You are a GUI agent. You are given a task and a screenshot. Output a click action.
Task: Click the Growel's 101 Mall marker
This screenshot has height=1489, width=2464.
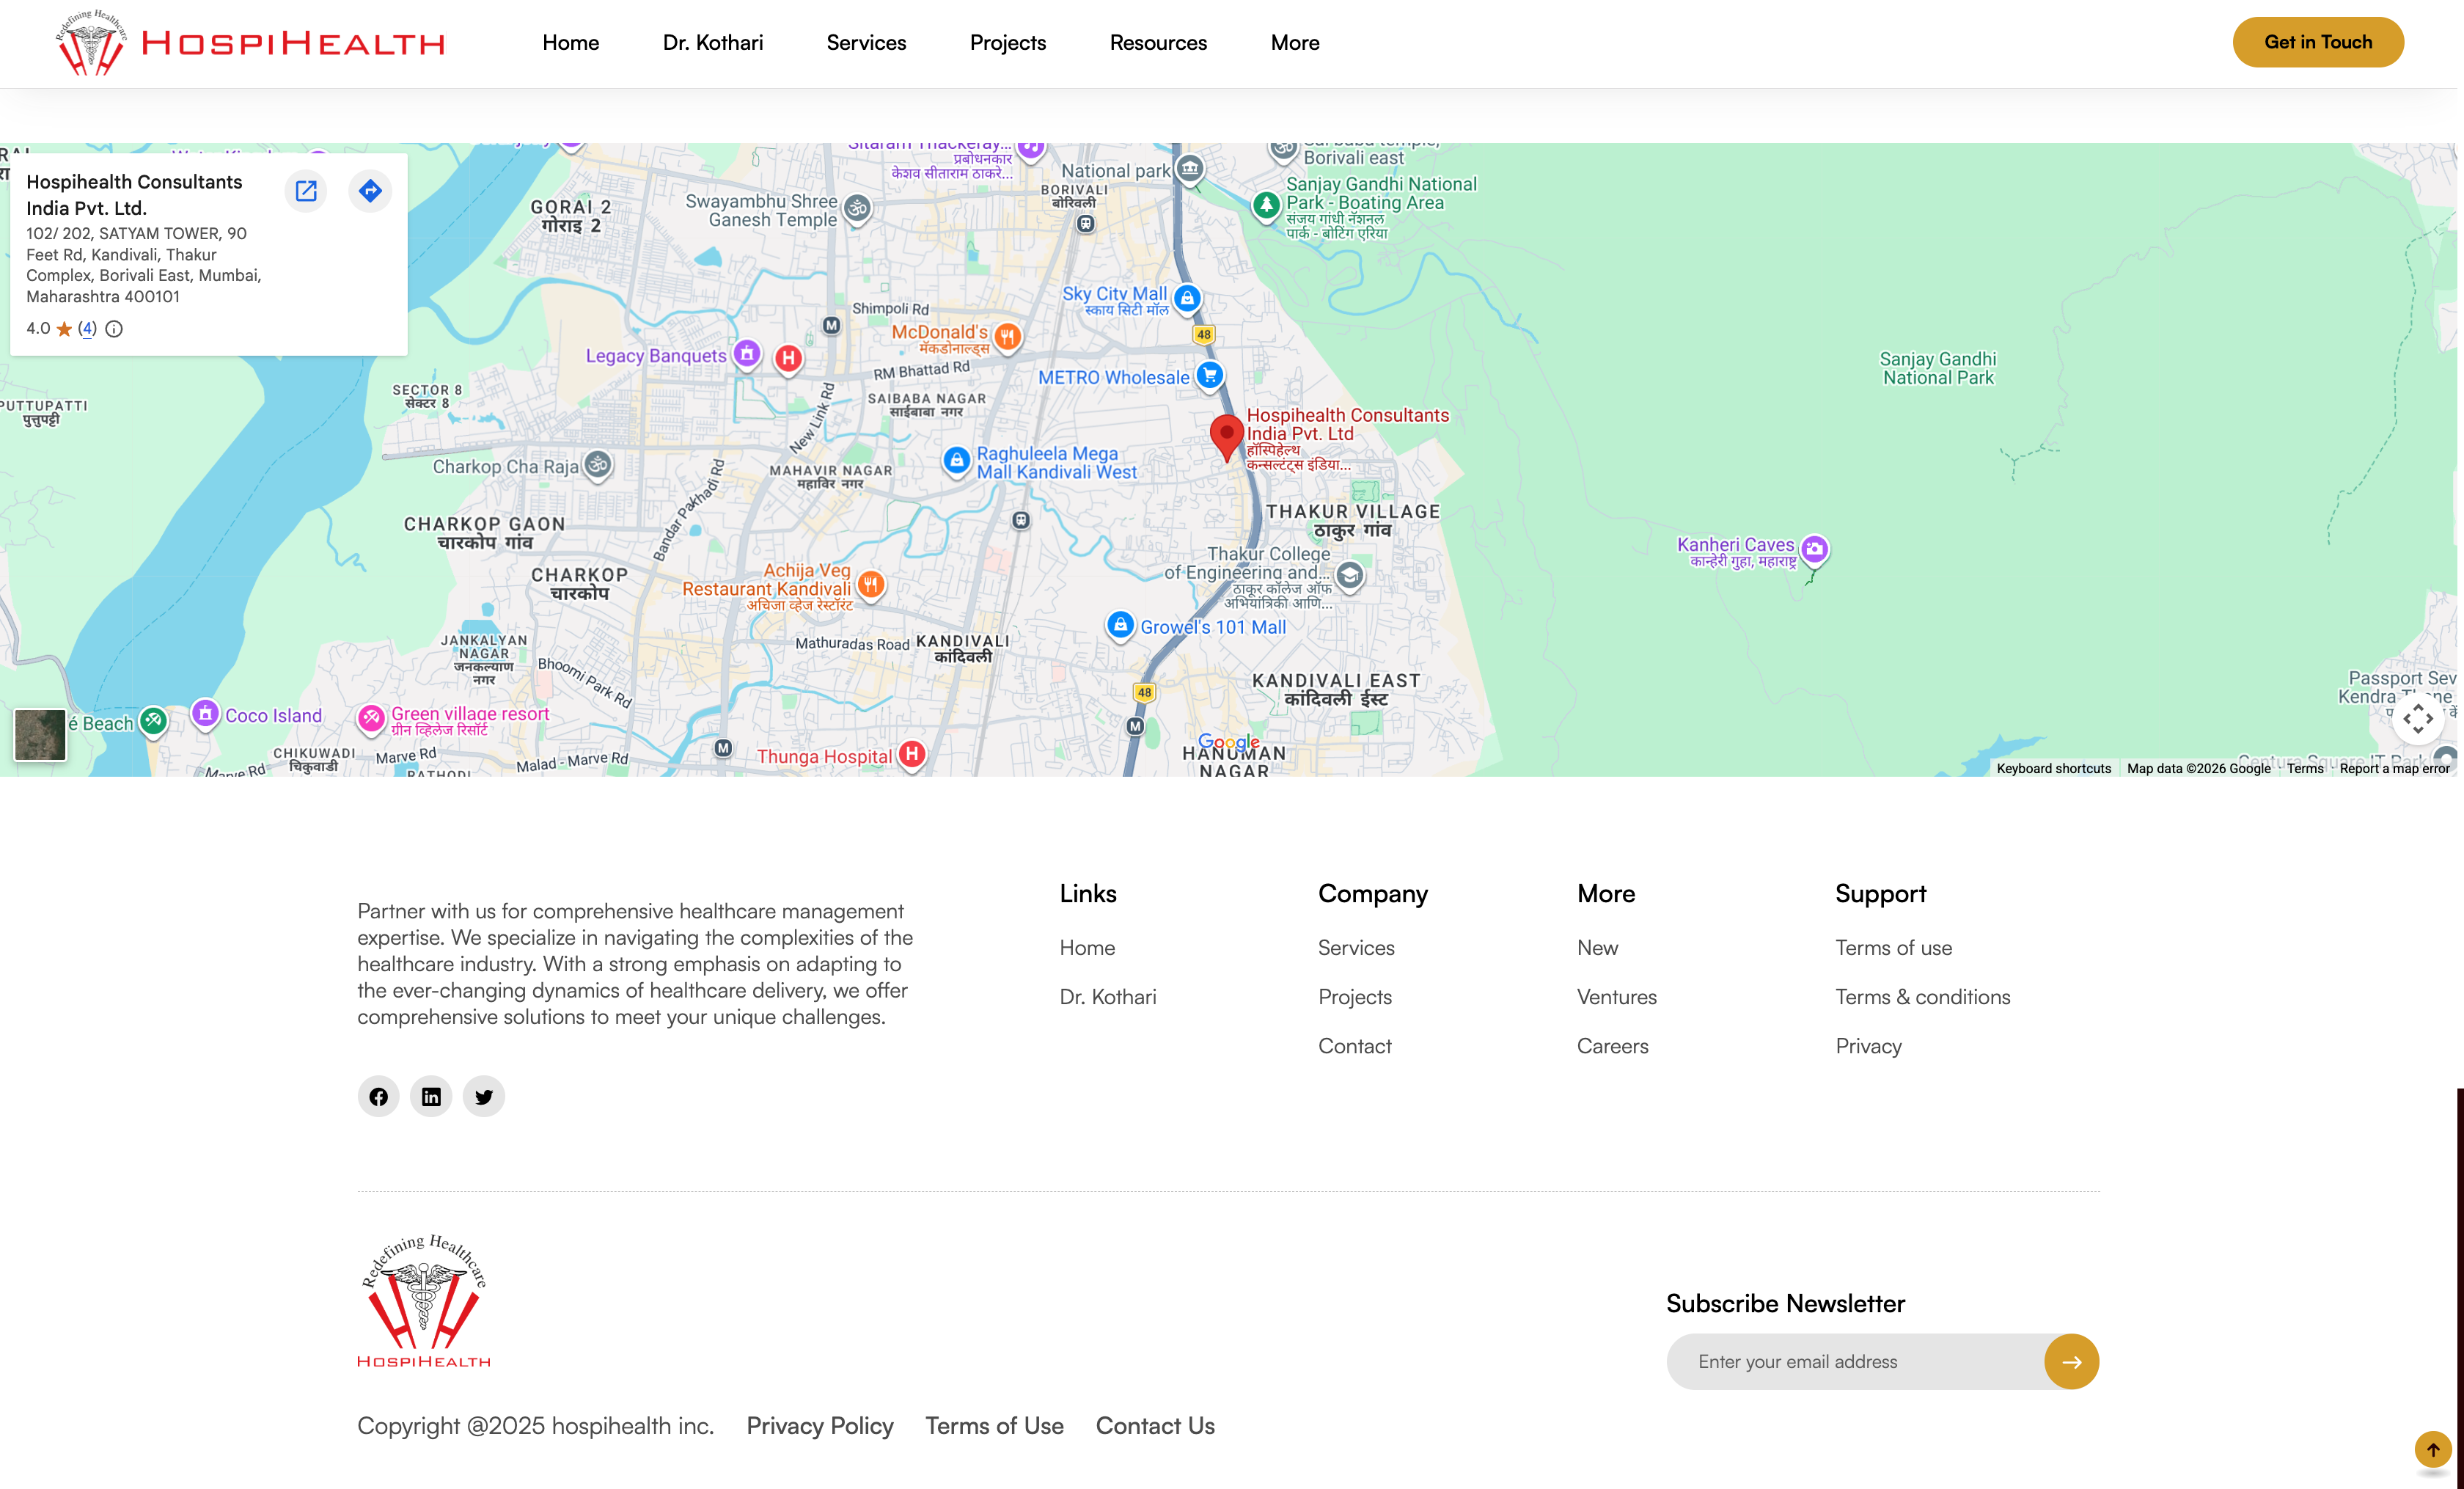[x=1120, y=626]
